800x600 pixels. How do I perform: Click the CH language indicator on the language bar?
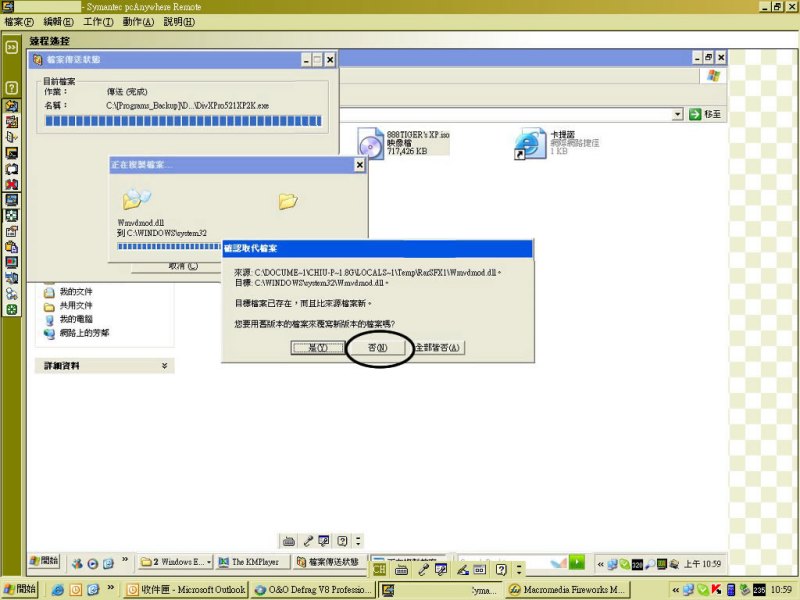point(380,569)
